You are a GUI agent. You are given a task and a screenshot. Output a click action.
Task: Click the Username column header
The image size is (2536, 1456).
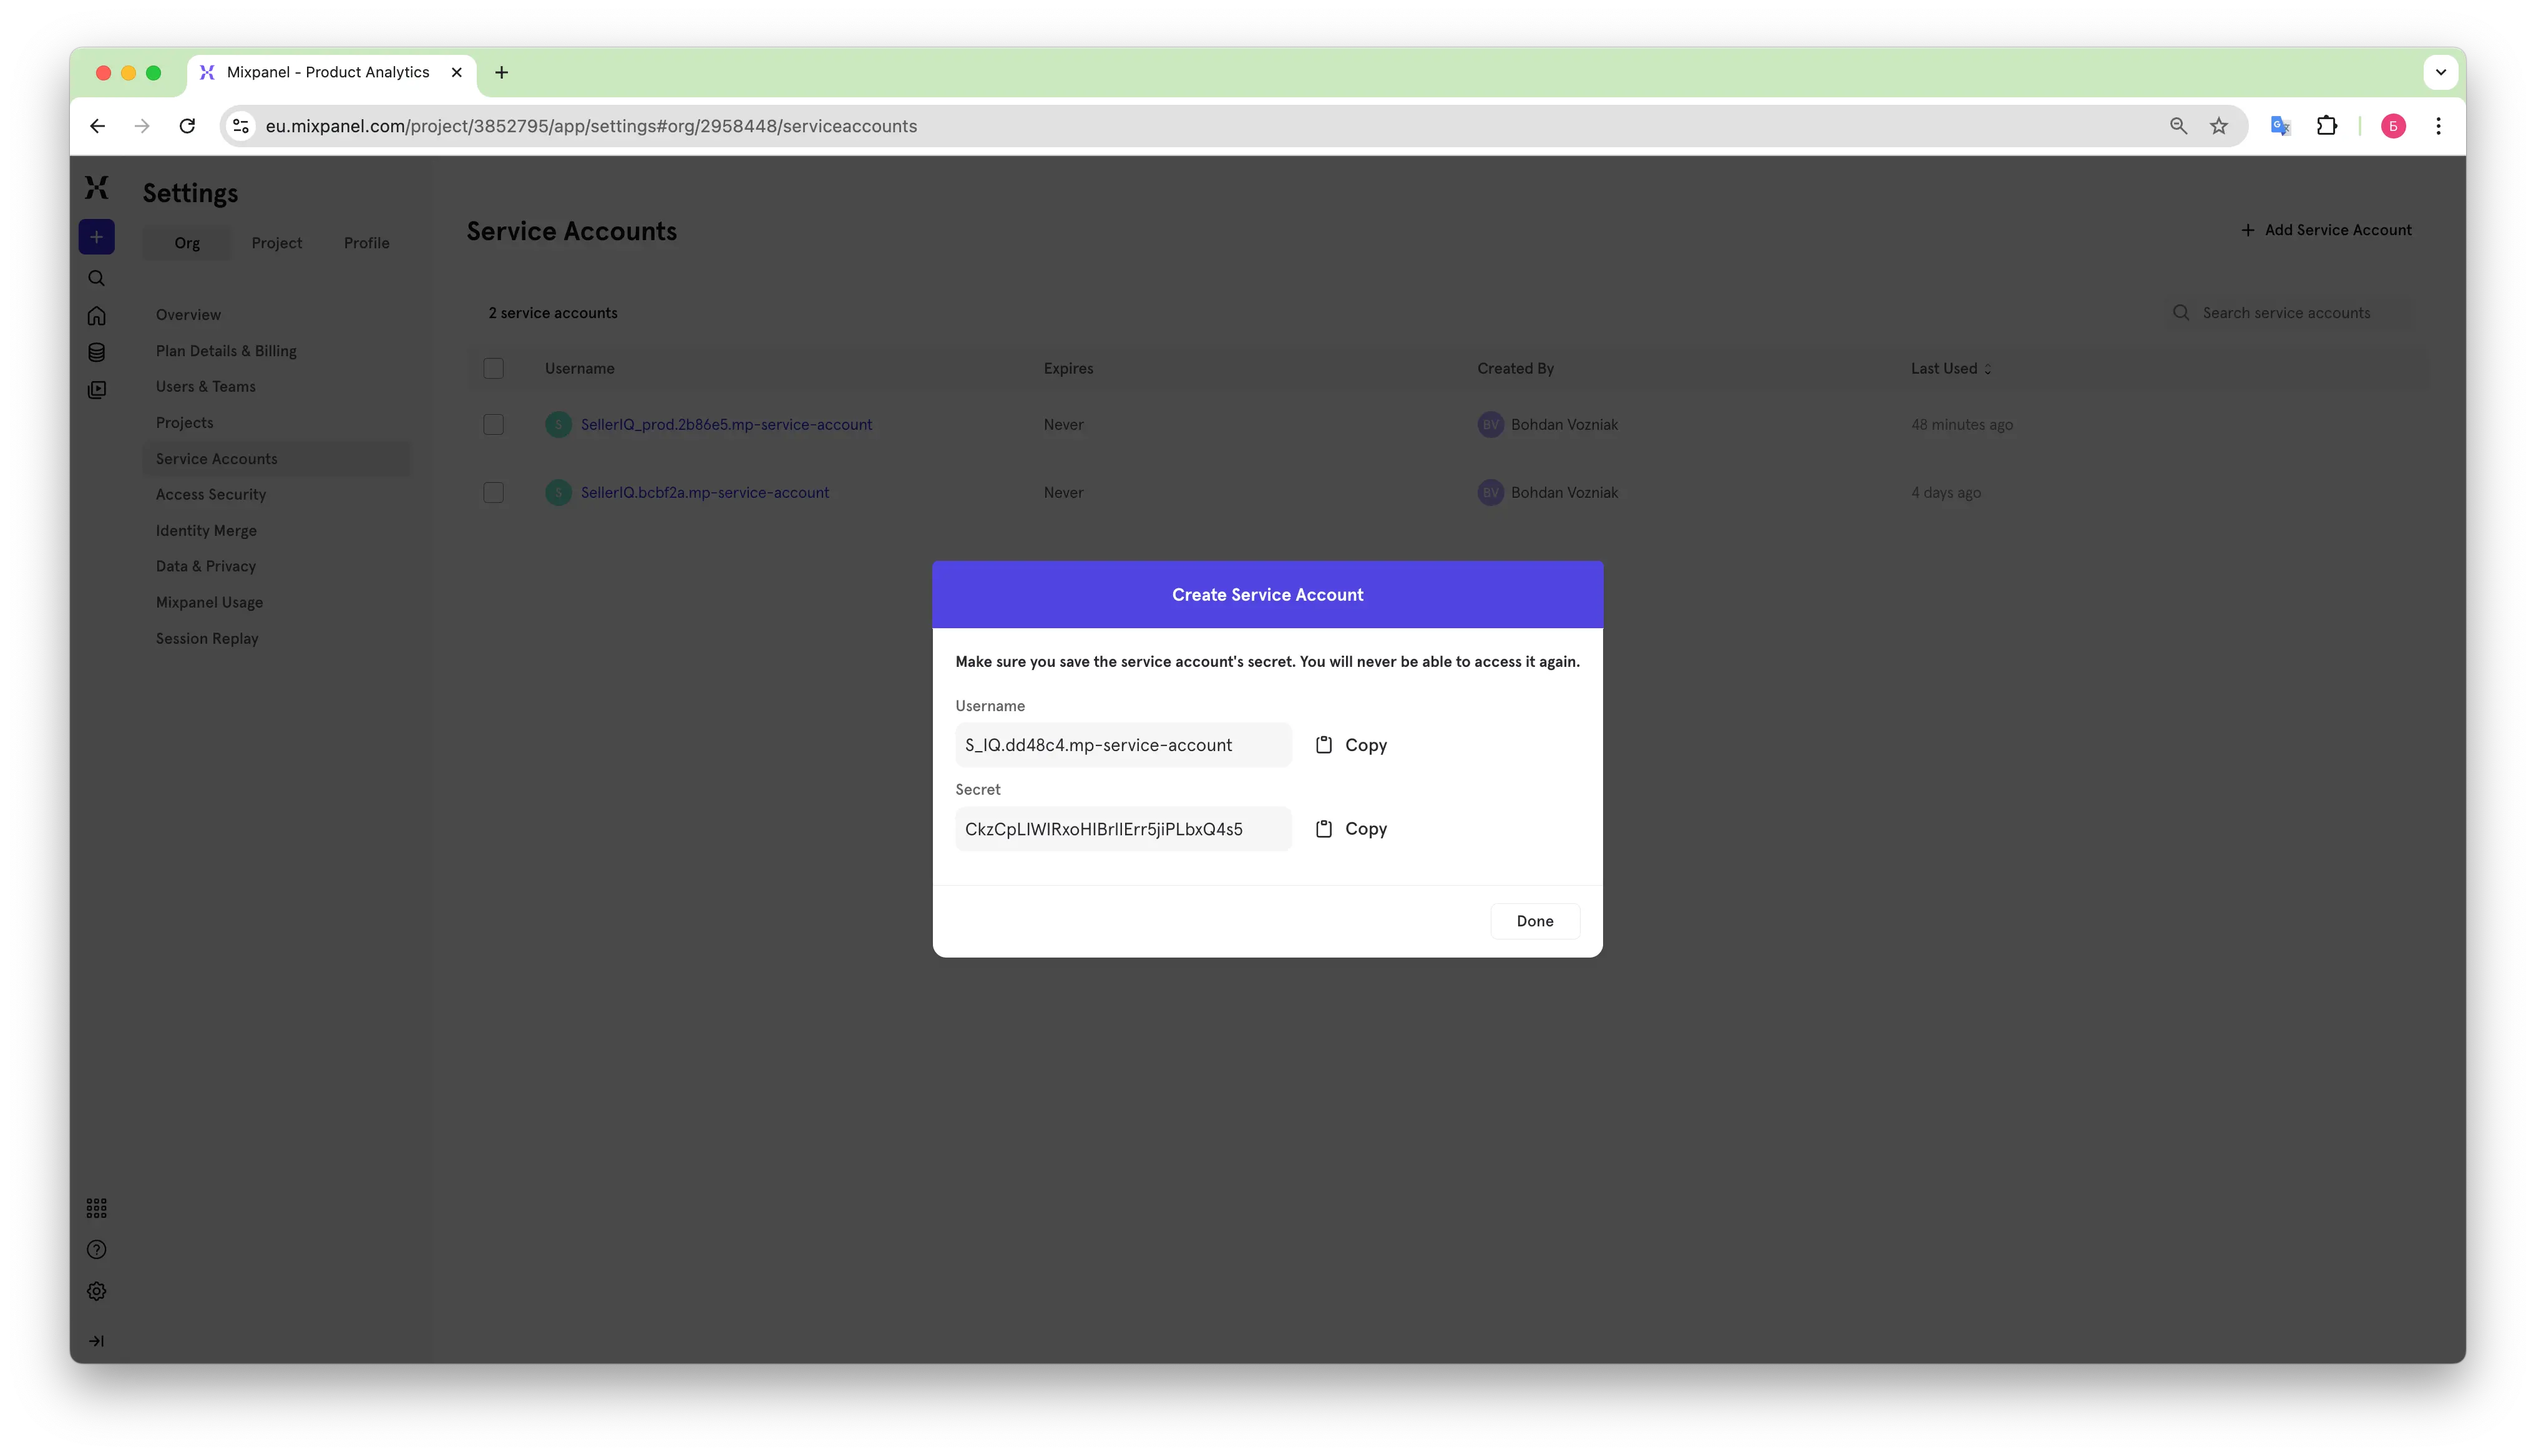(580, 369)
